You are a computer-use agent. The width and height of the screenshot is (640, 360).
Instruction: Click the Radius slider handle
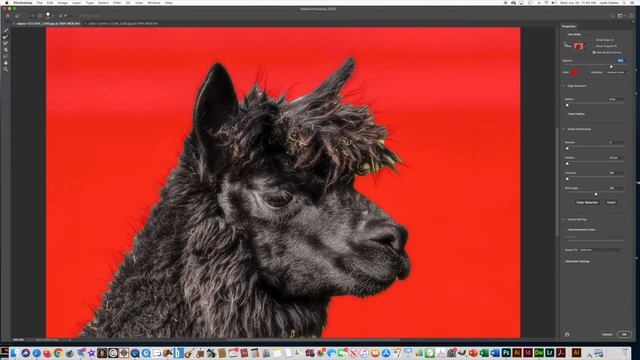click(567, 105)
